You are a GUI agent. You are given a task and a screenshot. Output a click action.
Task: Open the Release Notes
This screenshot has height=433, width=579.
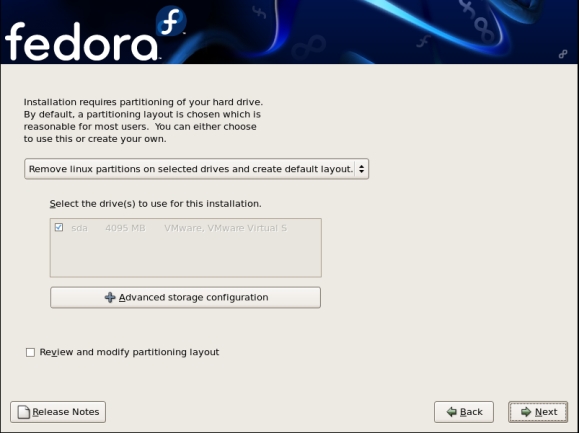(x=58, y=412)
